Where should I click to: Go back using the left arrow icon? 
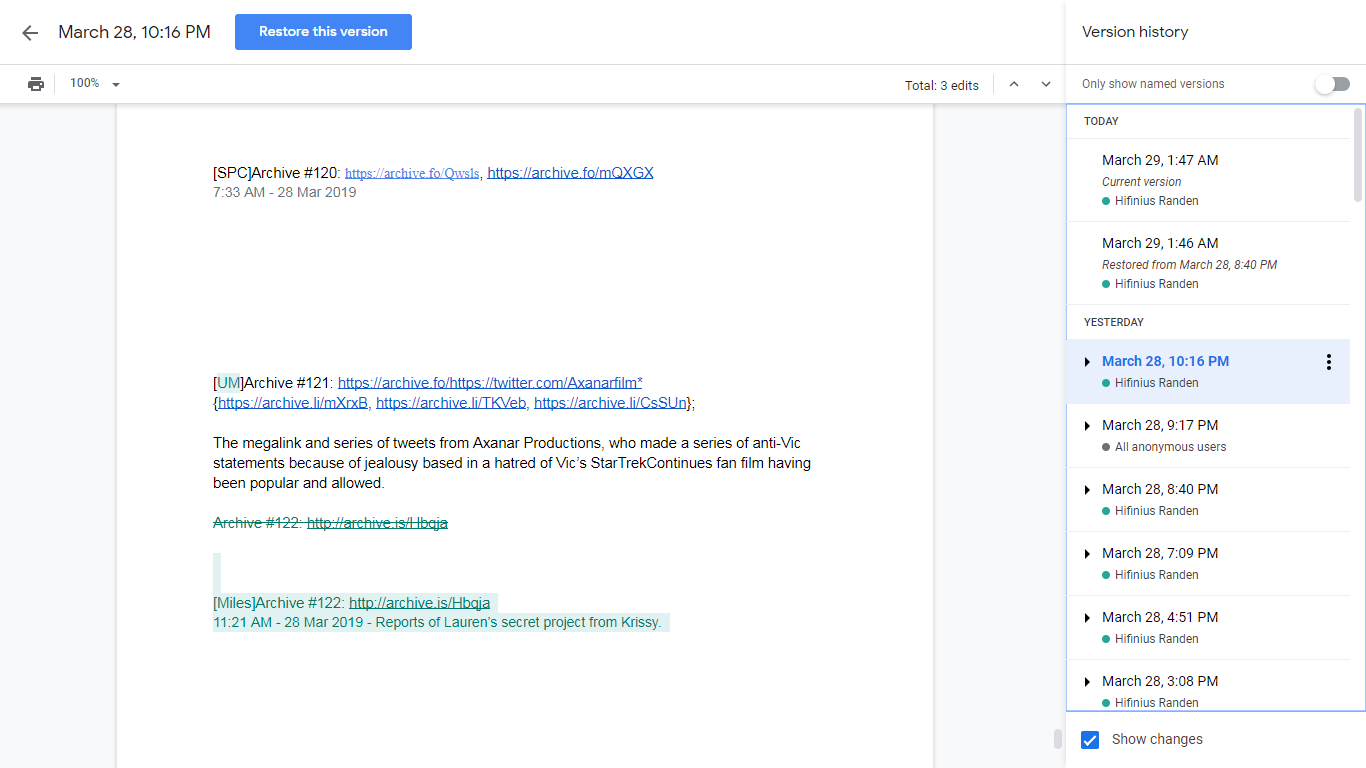click(30, 33)
